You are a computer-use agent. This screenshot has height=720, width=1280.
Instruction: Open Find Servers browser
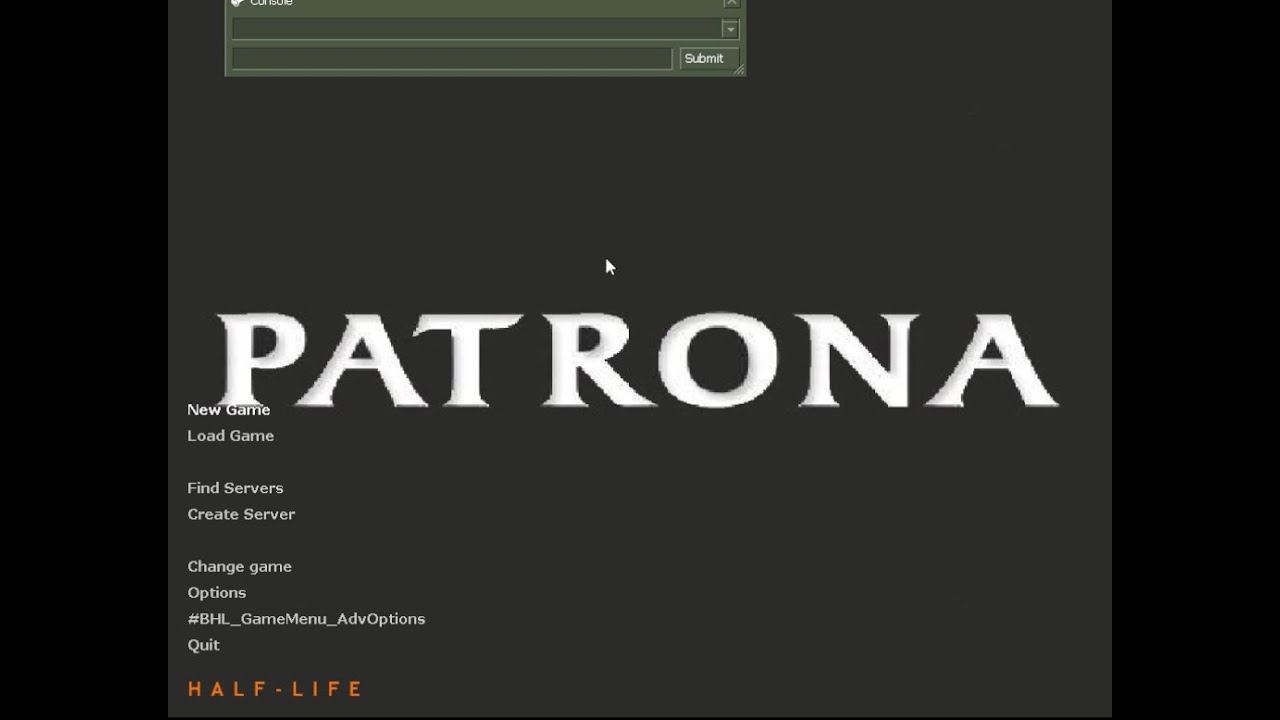[235, 488]
